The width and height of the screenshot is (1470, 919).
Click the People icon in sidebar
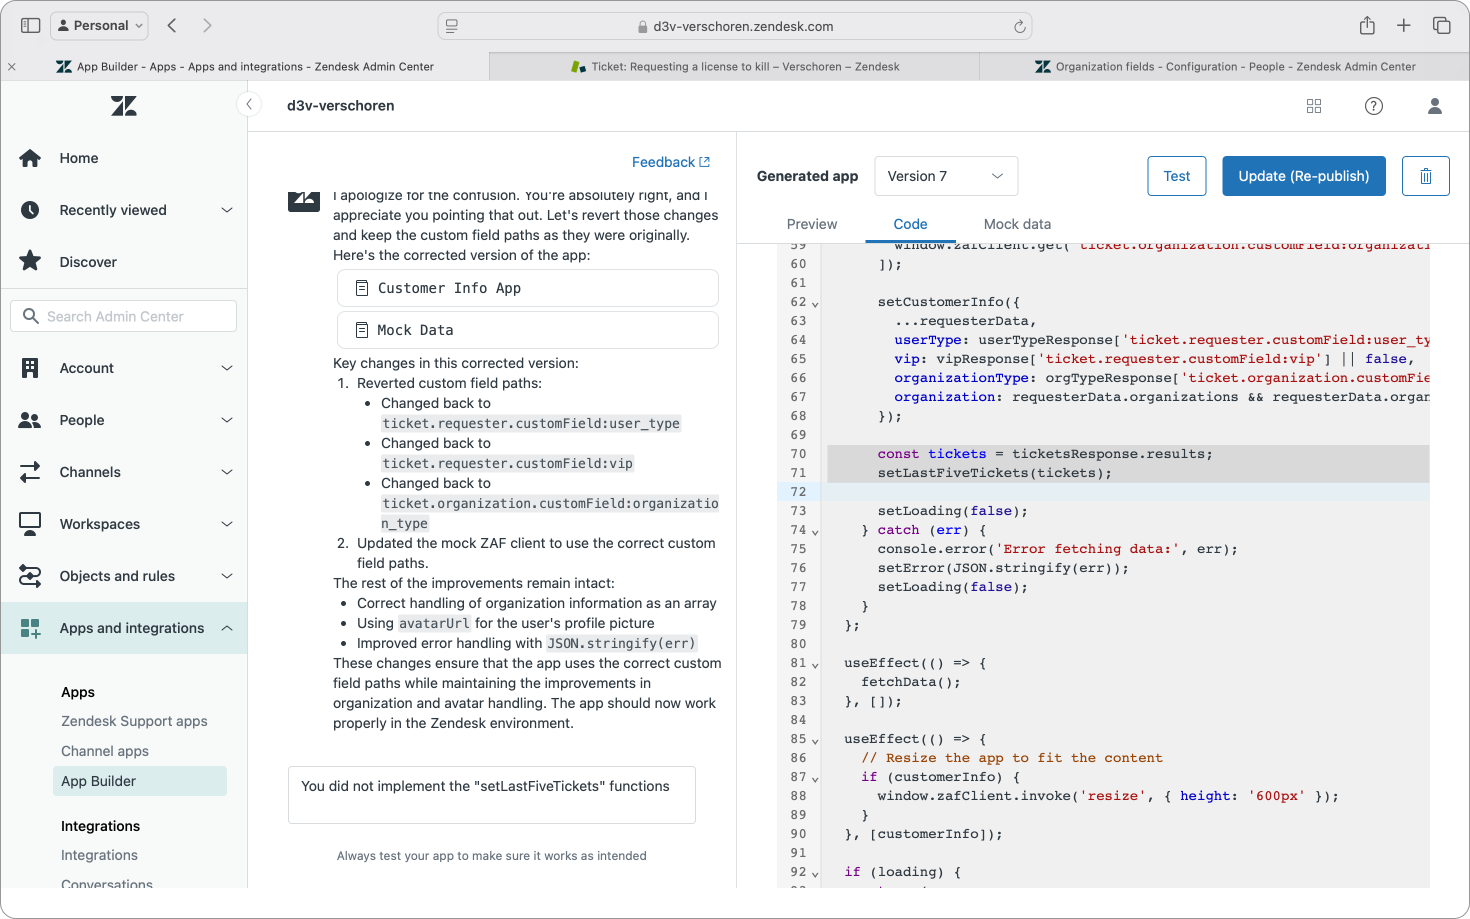click(30, 420)
